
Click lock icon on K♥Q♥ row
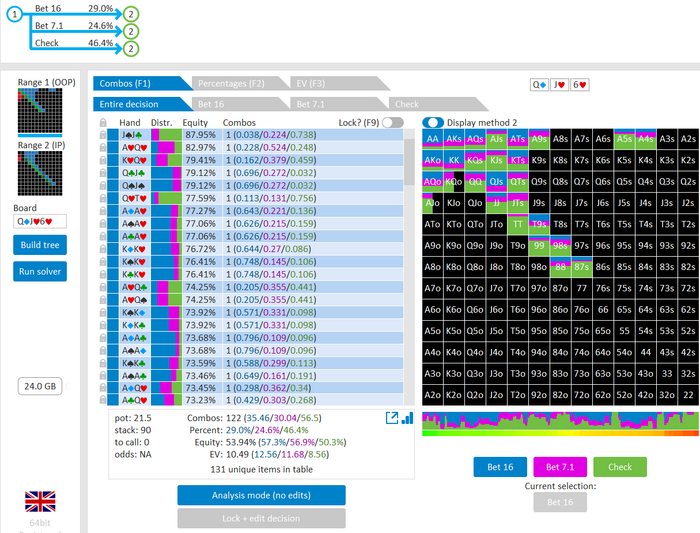coord(103,160)
